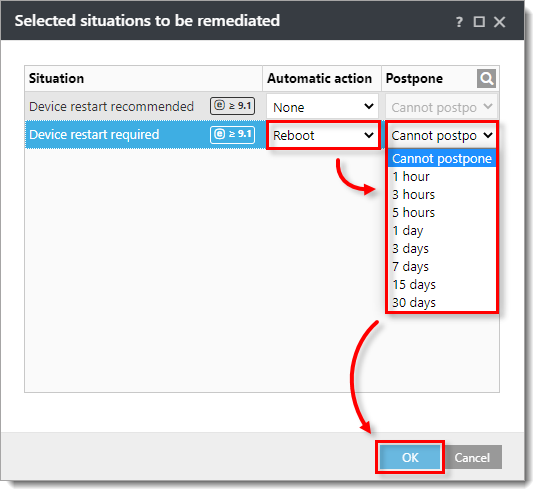The width and height of the screenshot is (540, 496).
Task: Click the Cancel button
Action: point(472,457)
